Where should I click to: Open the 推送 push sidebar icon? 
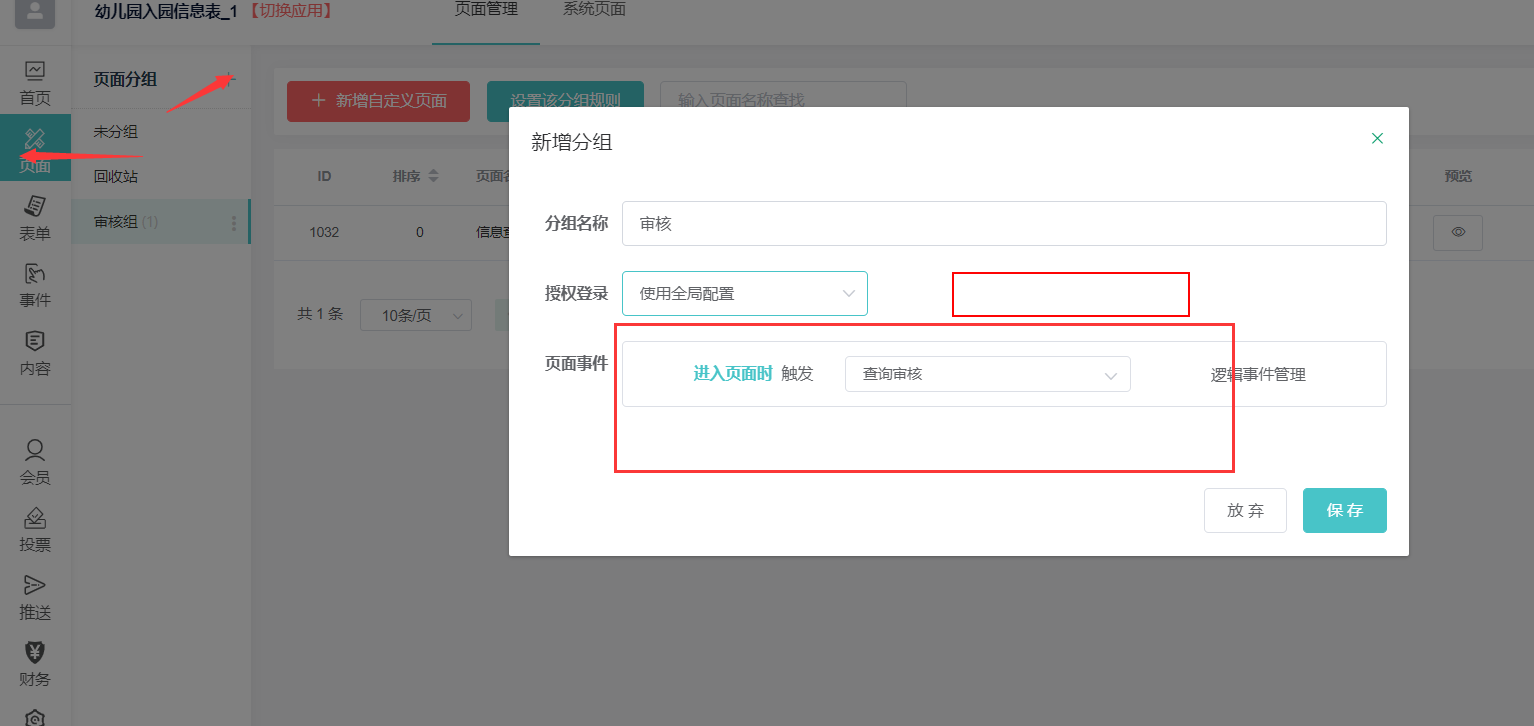[35, 598]
